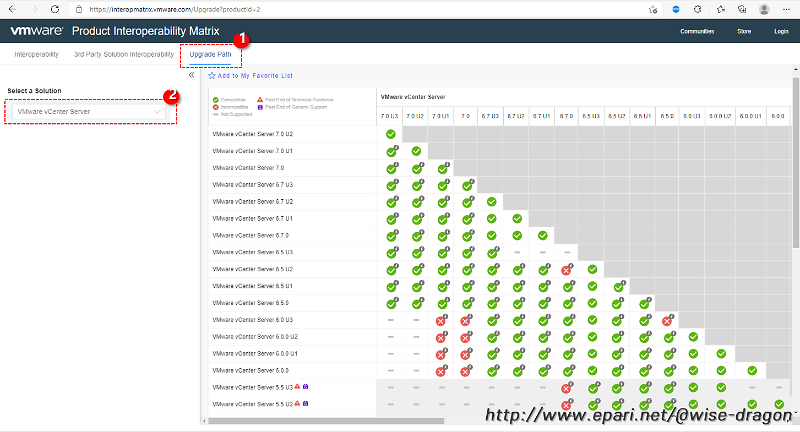
Task: Click the red X in row 6.0.0 U2, column 7.0
Action: [x=465, y=337]
